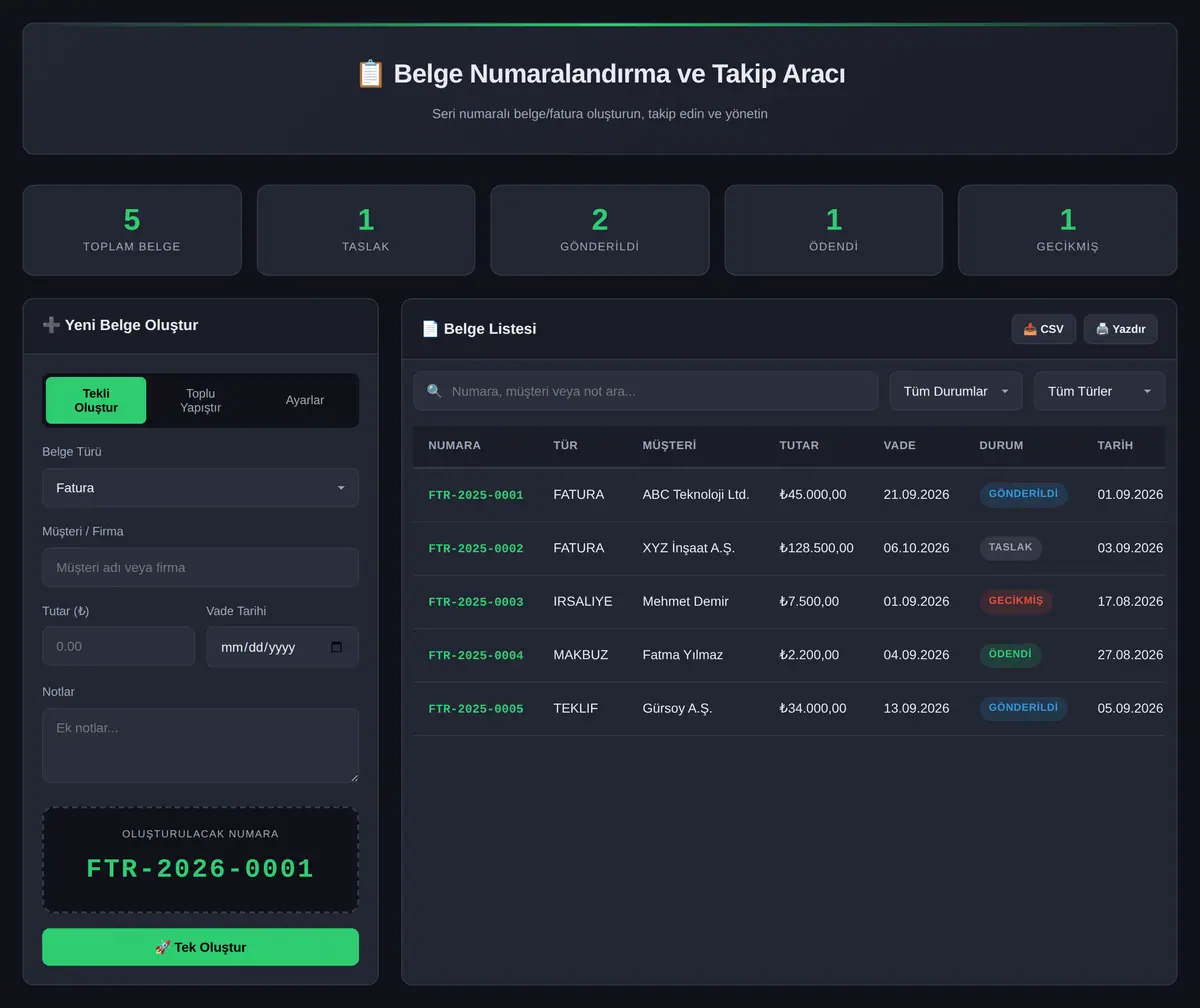
Task: Click the ÖDENDİ status badge in the table
Action: (x=1010, y=655)
